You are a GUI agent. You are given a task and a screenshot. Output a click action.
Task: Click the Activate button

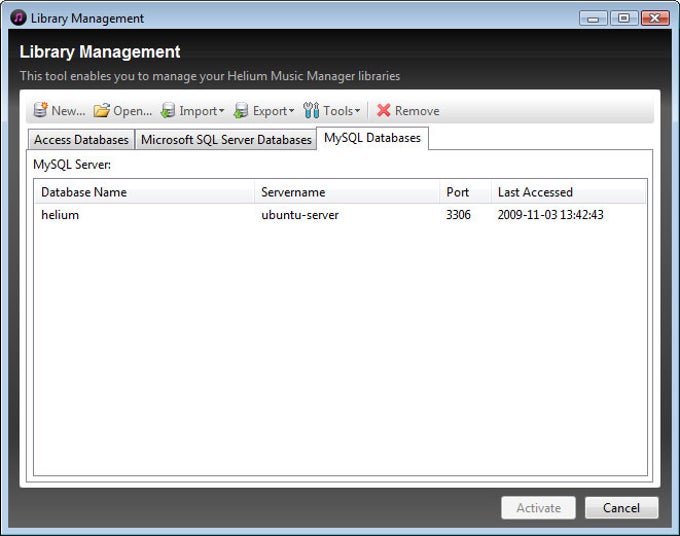(x=538, y=508)
